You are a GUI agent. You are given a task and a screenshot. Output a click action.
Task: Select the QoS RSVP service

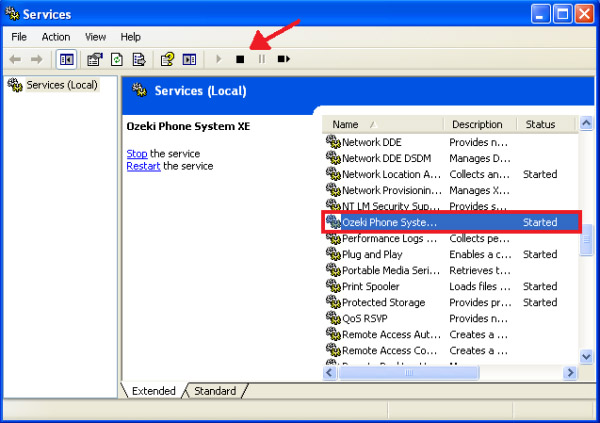click(x=451, y=319)
